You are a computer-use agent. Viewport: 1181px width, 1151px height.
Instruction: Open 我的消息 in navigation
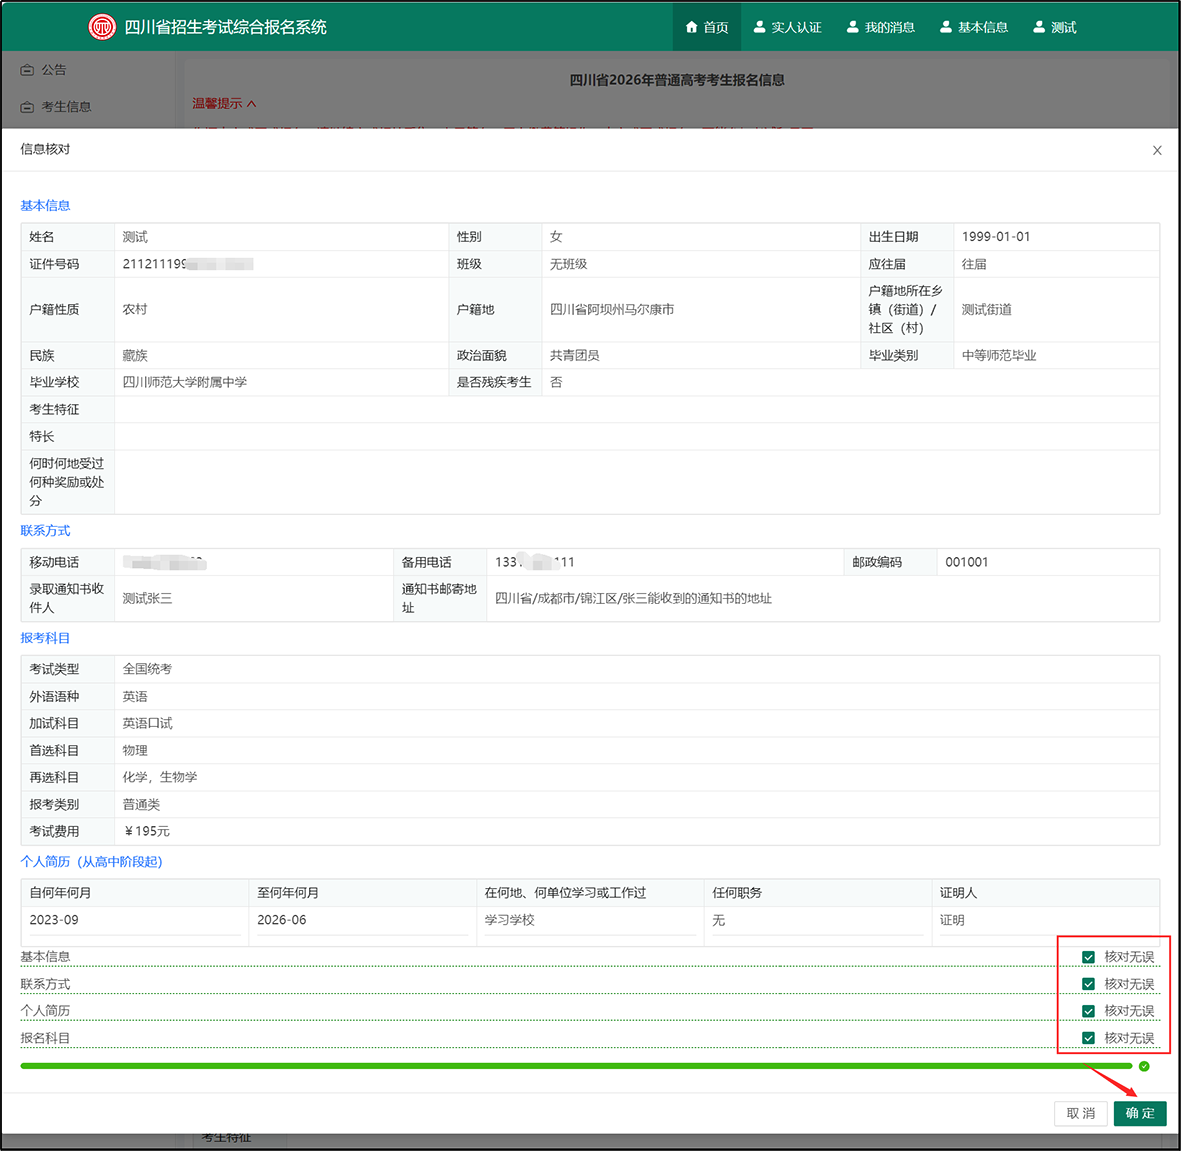(x=880, y=27)
